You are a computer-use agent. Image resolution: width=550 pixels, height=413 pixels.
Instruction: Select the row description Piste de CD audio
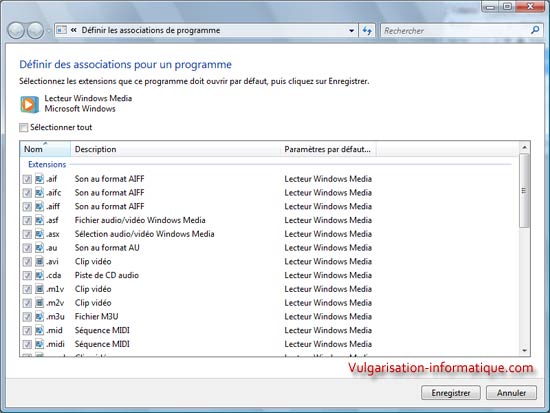coord(107,275)
